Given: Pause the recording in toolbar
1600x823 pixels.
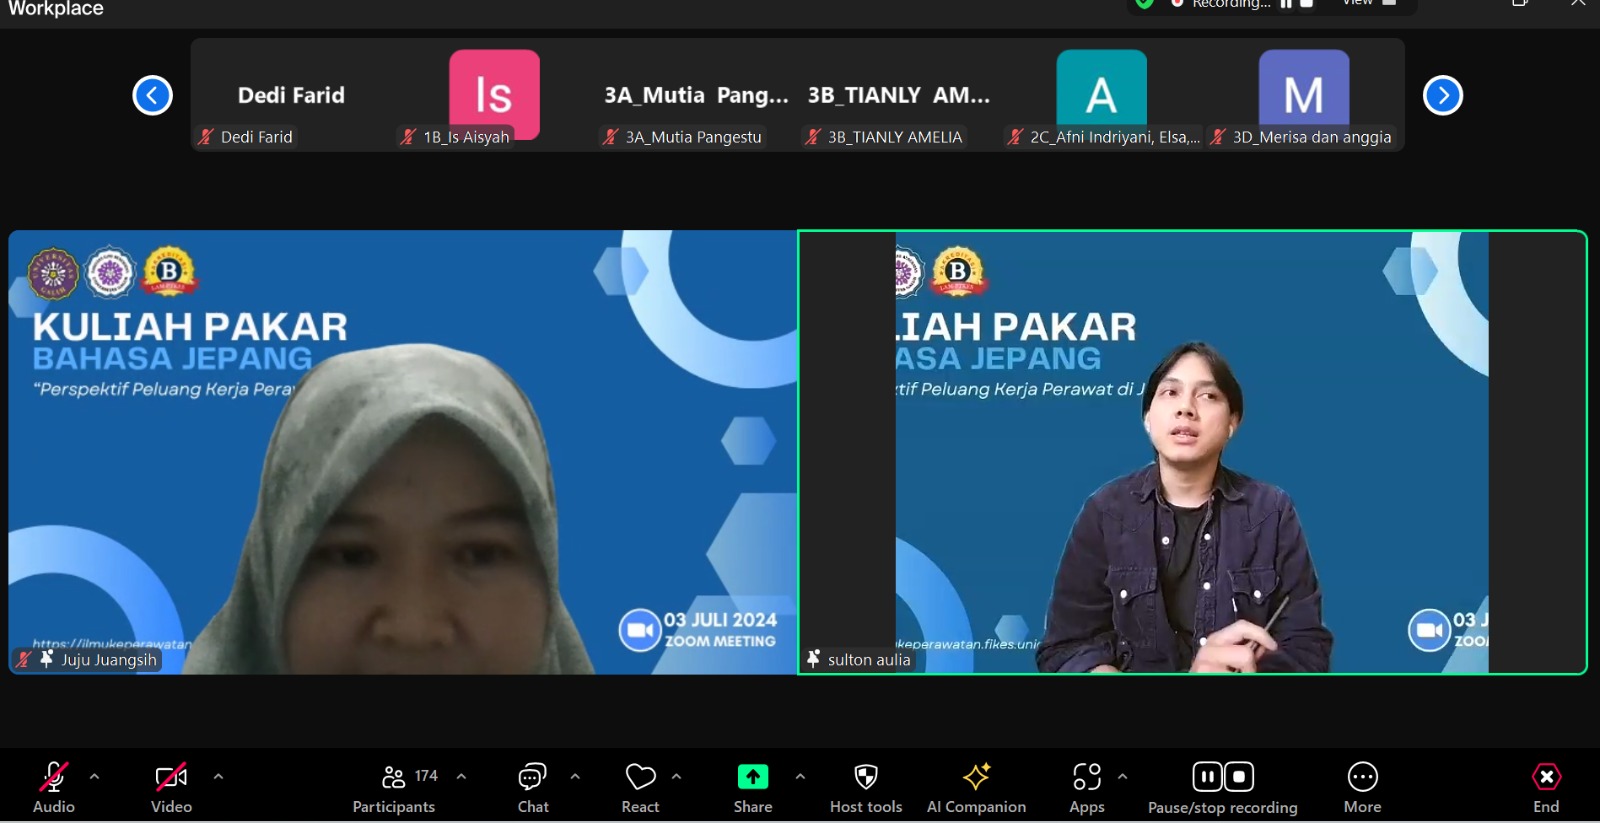Looking at the screenshot, I should [1207, 777].
